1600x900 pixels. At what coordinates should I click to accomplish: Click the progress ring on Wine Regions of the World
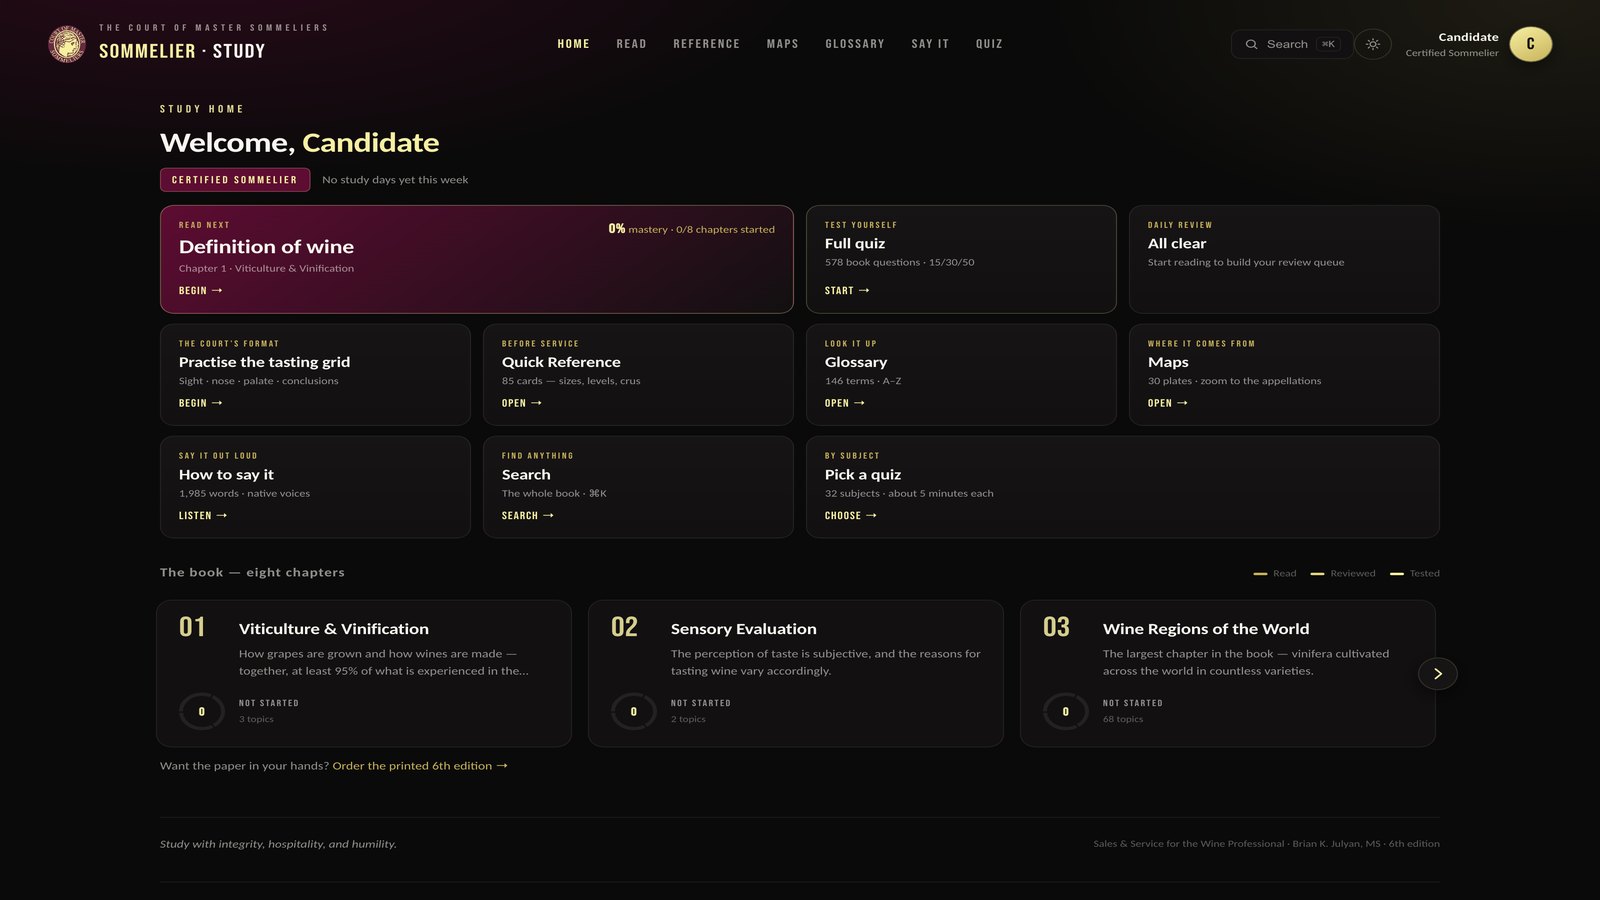[1066, 712]
